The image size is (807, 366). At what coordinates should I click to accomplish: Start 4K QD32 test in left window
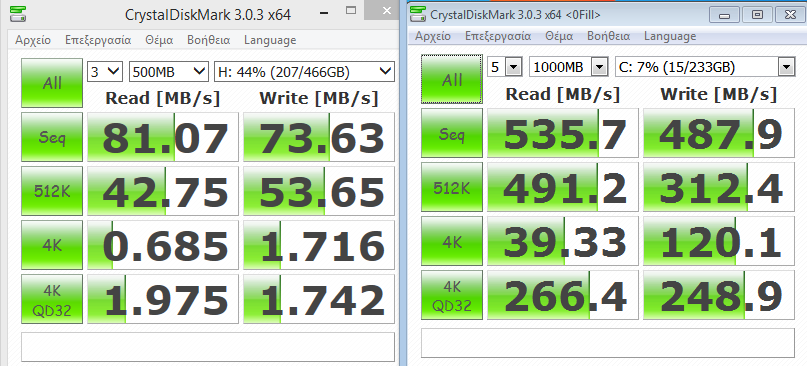click(x=52, y=299)
